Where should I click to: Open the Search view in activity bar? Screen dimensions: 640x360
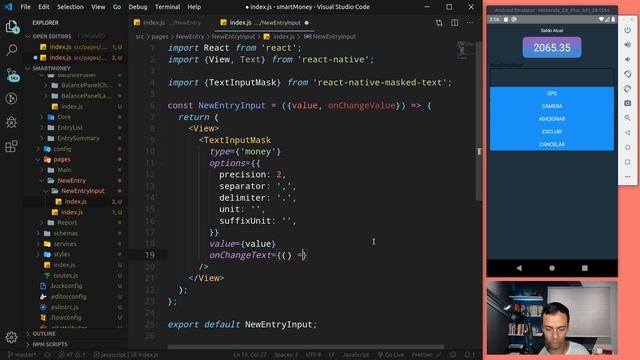(11, 50)
